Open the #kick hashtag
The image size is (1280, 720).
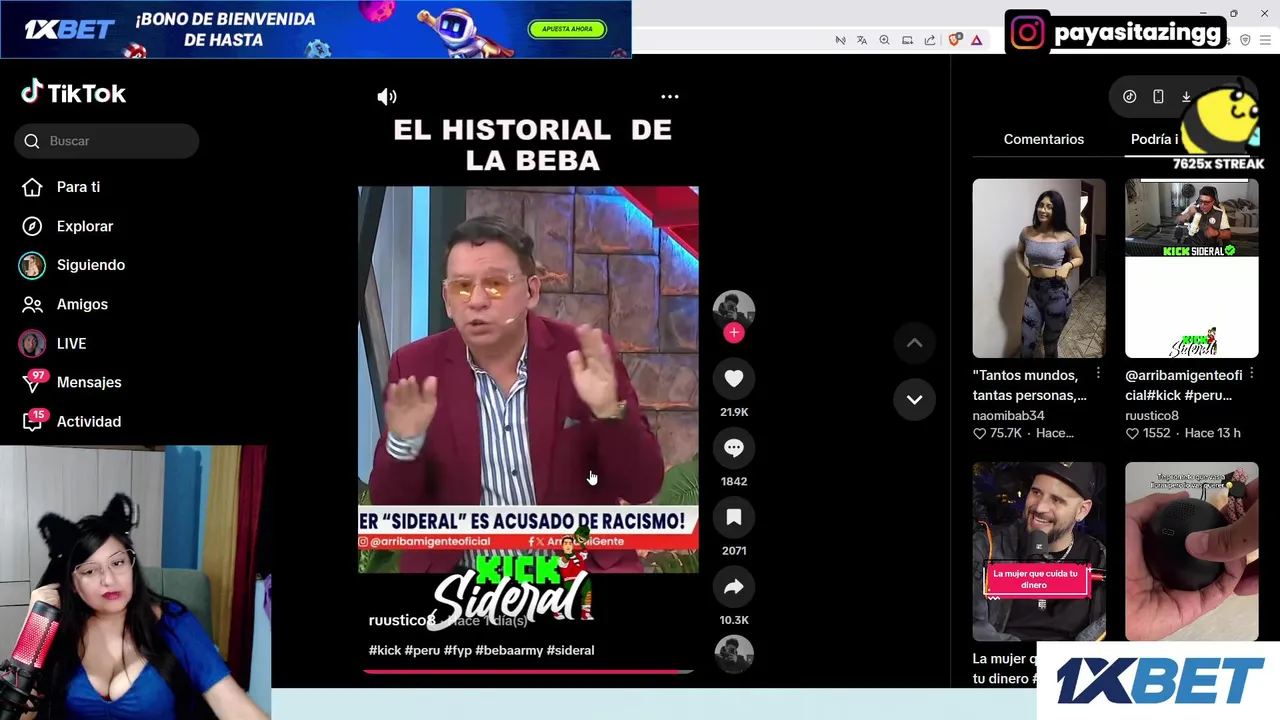click(x=385, y=650)
